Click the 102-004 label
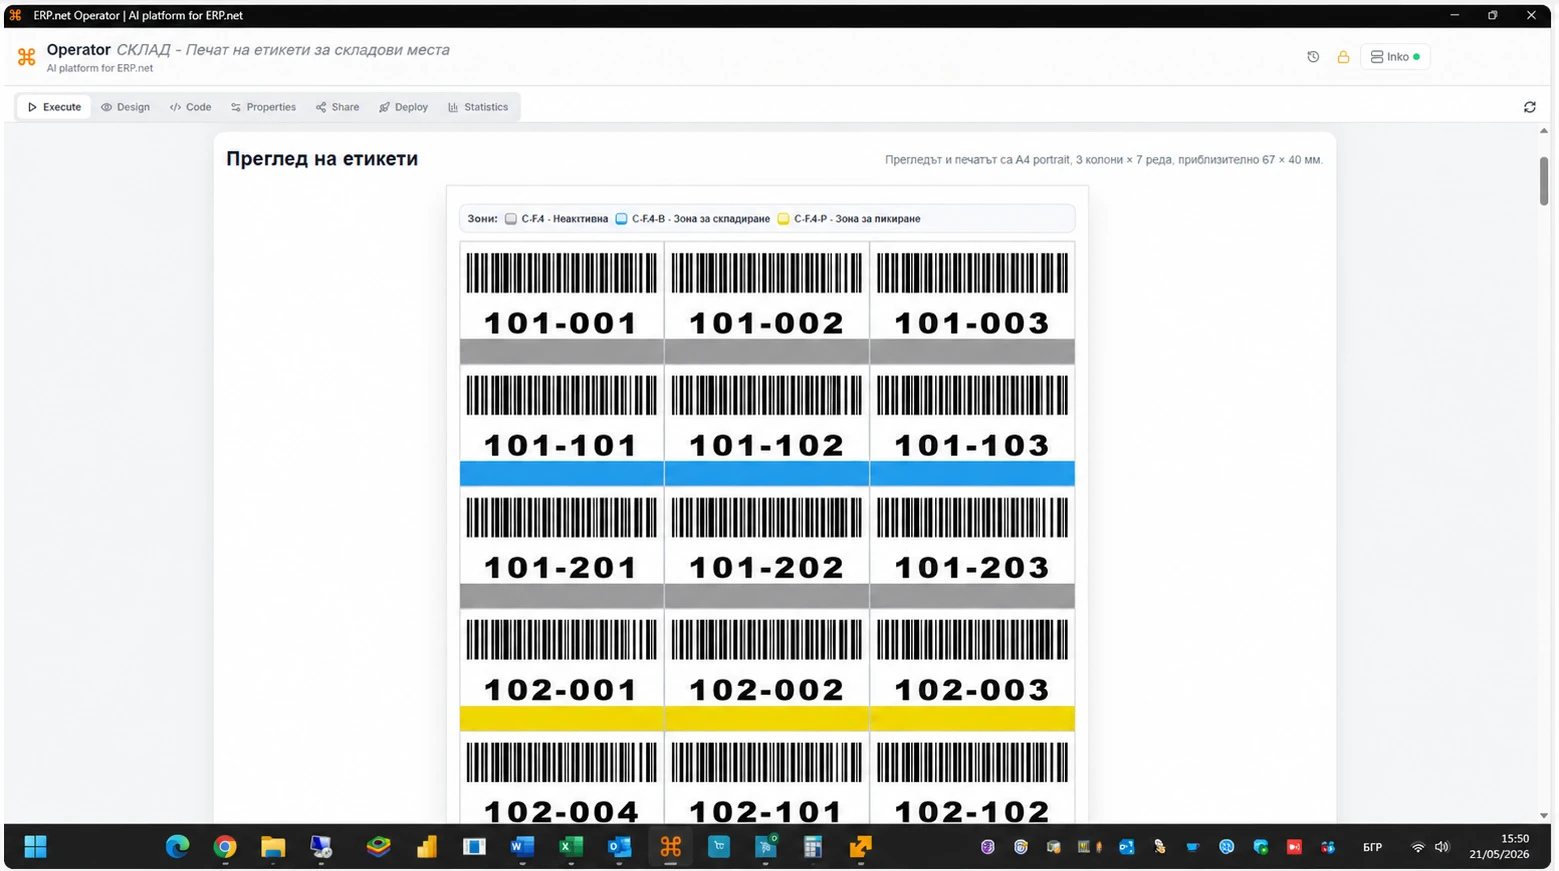 coord(561,778)
